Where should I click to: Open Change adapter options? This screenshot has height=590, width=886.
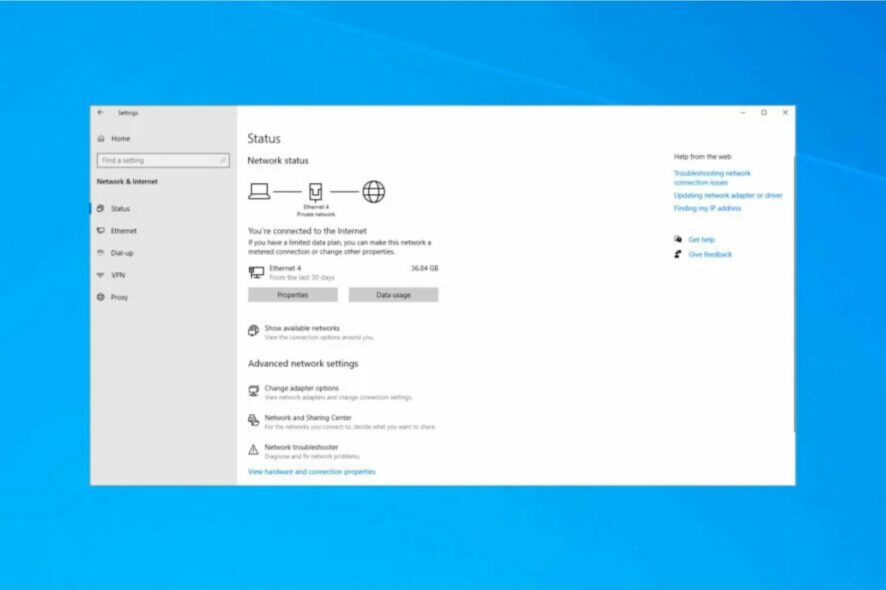[x=301, y=388]
